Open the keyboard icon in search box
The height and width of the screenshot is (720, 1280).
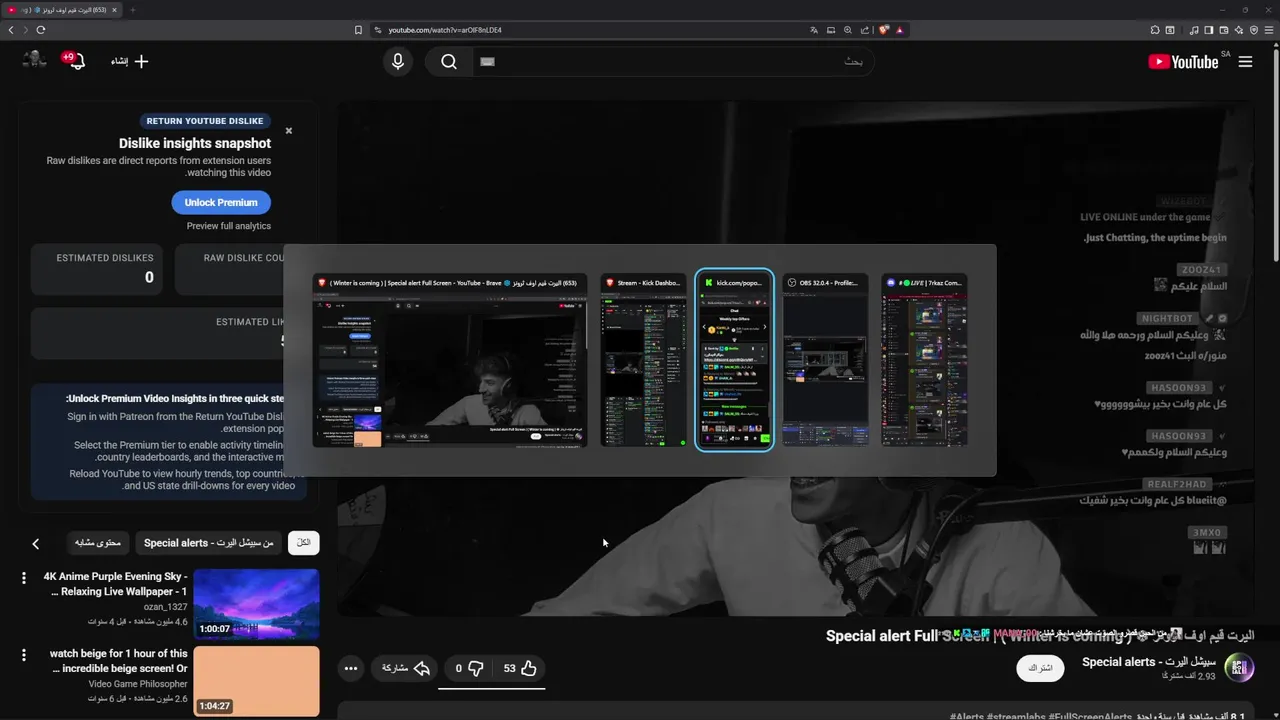pos(487,62)
